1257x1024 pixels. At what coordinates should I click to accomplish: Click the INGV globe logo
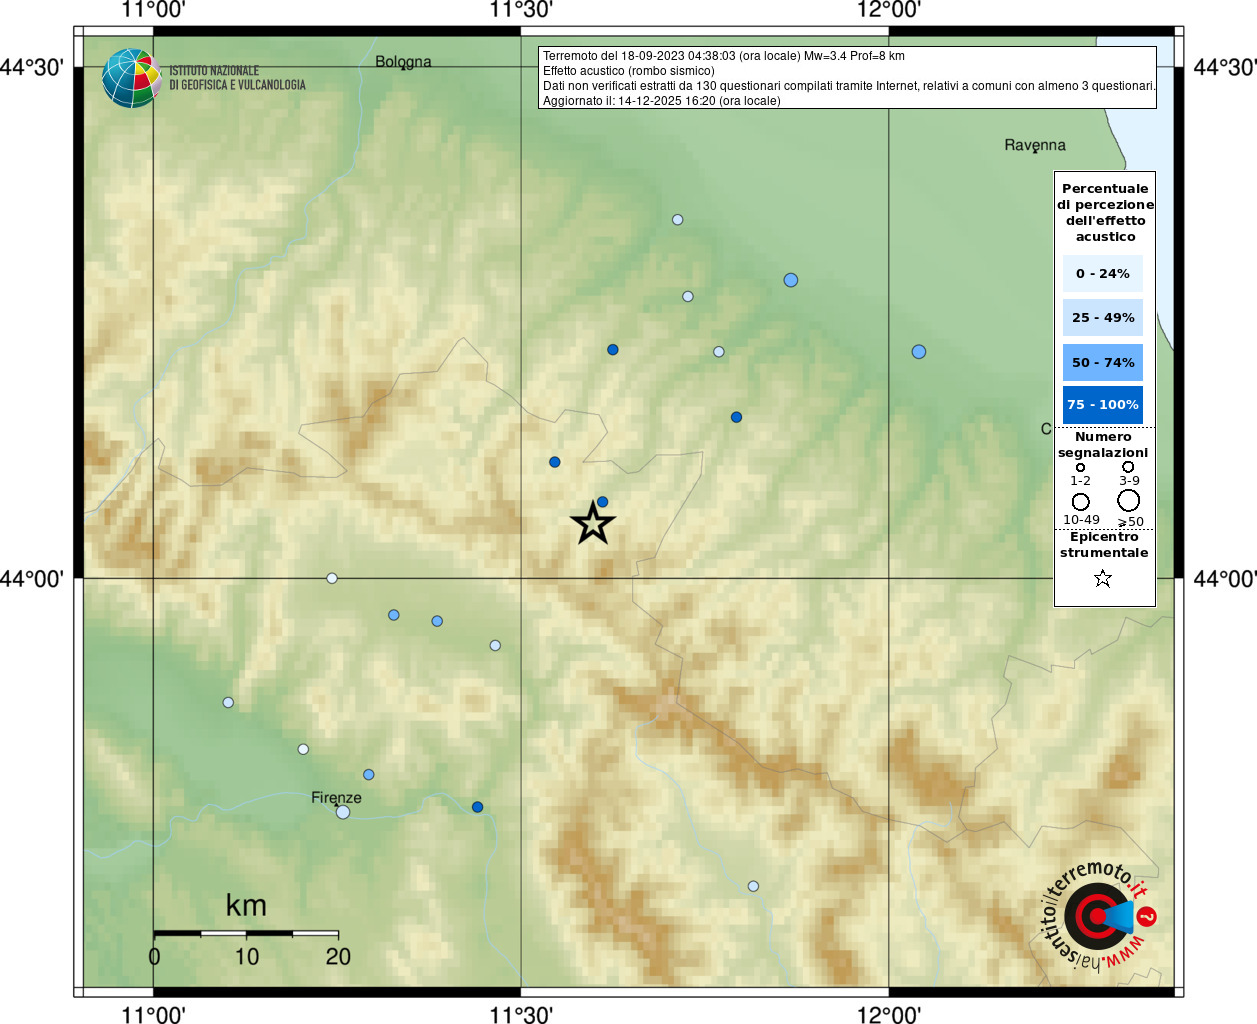coord(131,78)
